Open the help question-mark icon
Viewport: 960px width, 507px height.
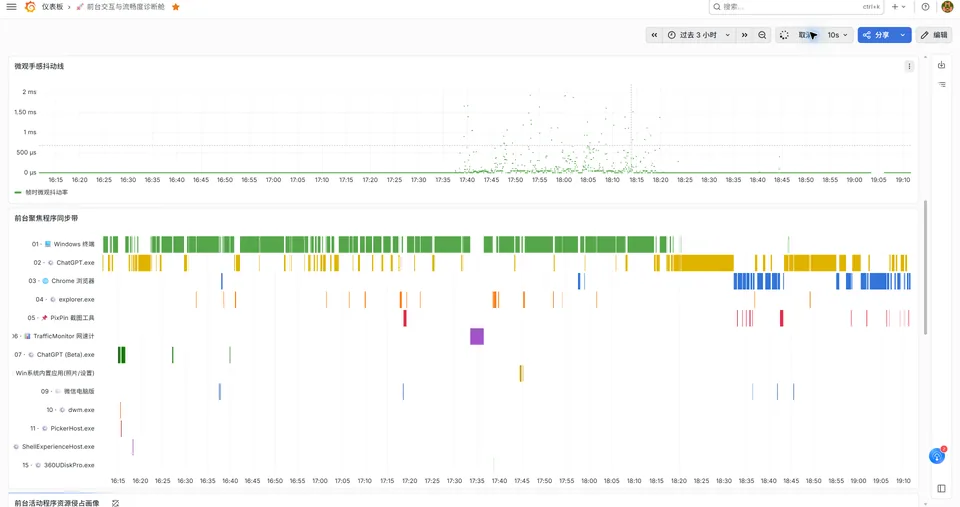pyautogui.click(x=925, y=7)
